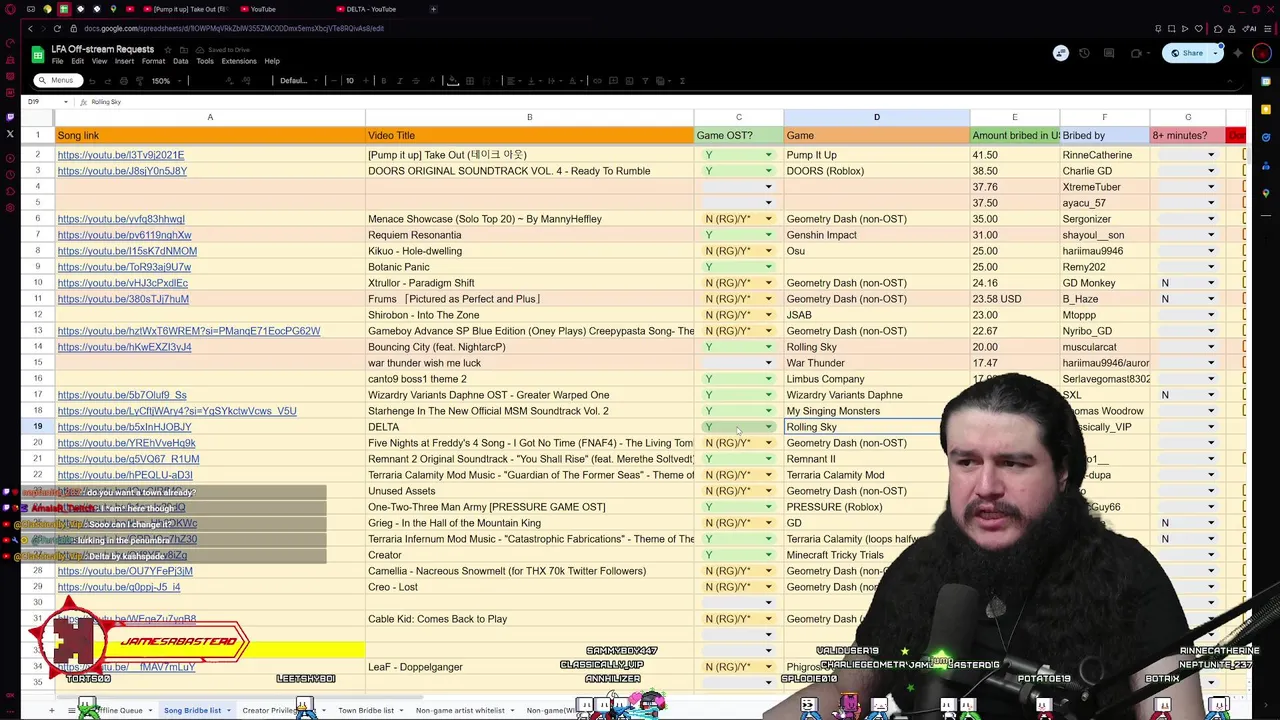1280x720 pixels.
Task: Open the File menu
Action: 58,61
